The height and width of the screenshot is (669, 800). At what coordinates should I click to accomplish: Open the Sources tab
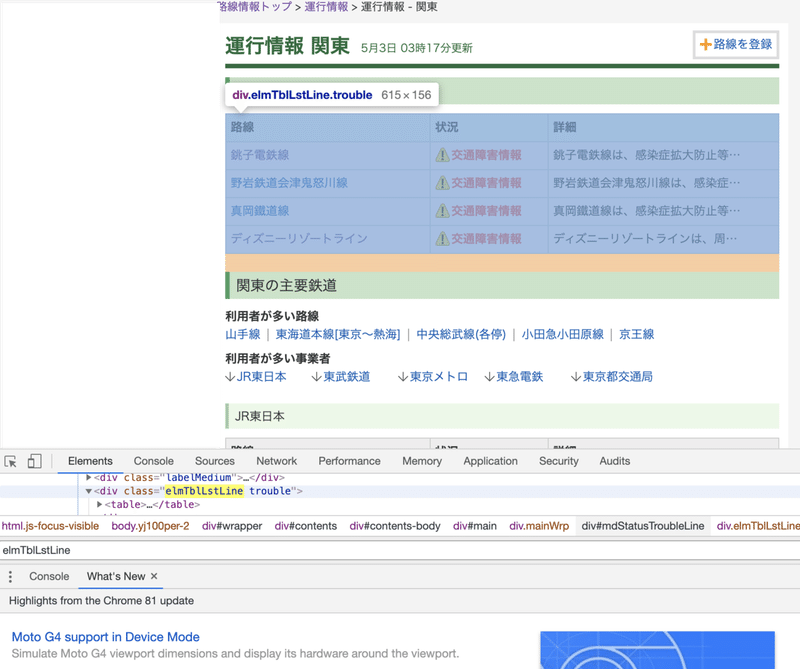pyautogui.click(x=215, y=461)
